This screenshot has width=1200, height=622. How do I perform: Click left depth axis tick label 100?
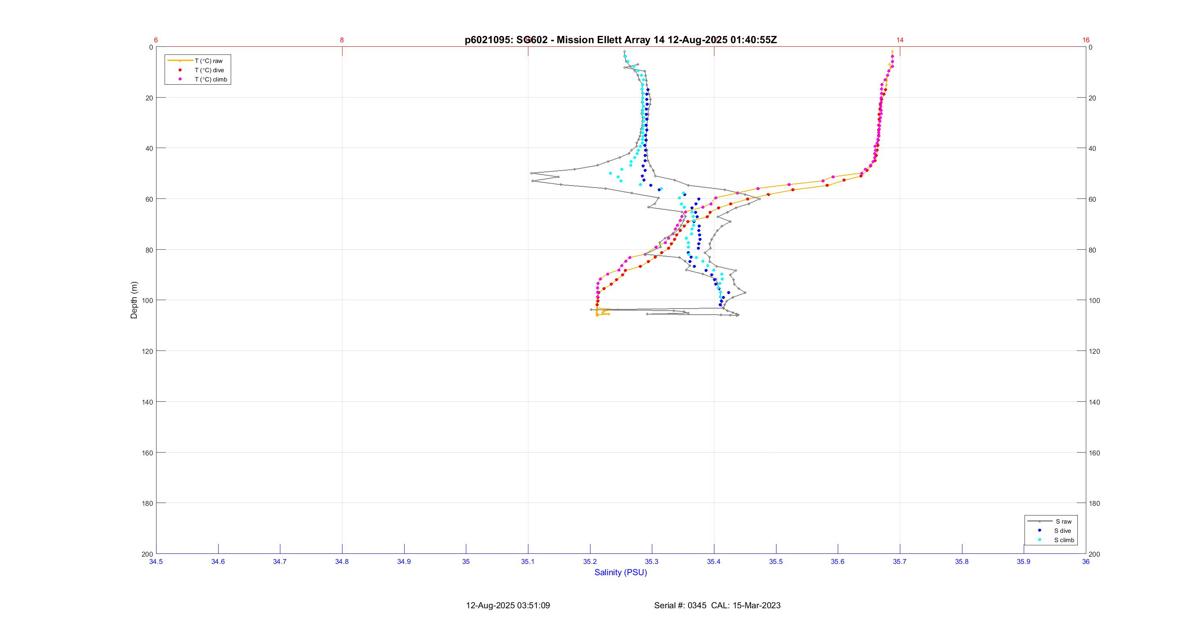[146, 301]
